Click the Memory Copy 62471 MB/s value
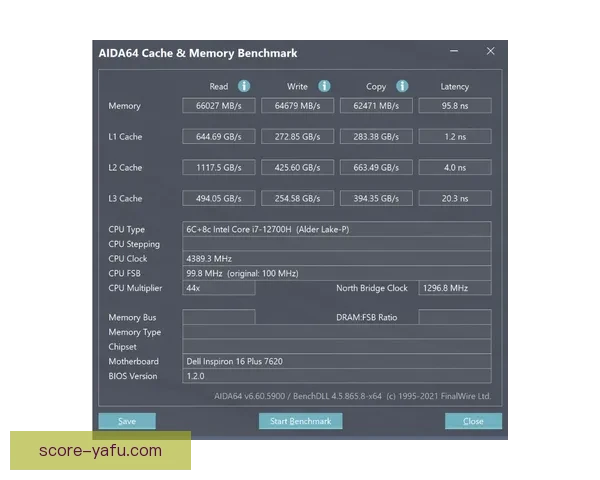Image resolution: width=600 pixels, height=480 pixels. coord(376,106)
